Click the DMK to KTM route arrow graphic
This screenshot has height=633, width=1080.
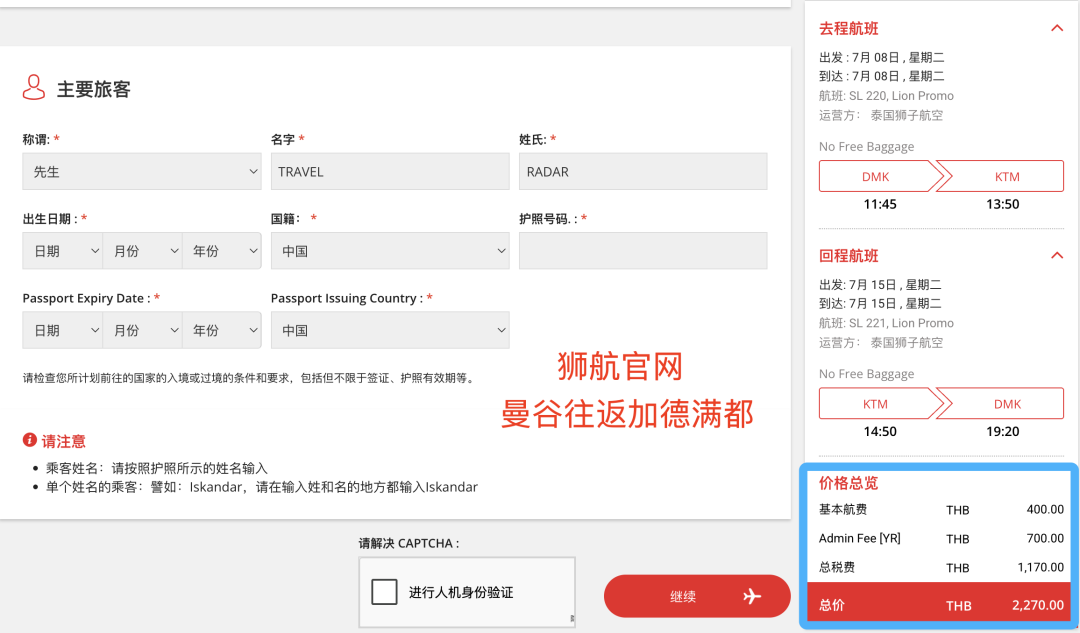tap(940, 176)
